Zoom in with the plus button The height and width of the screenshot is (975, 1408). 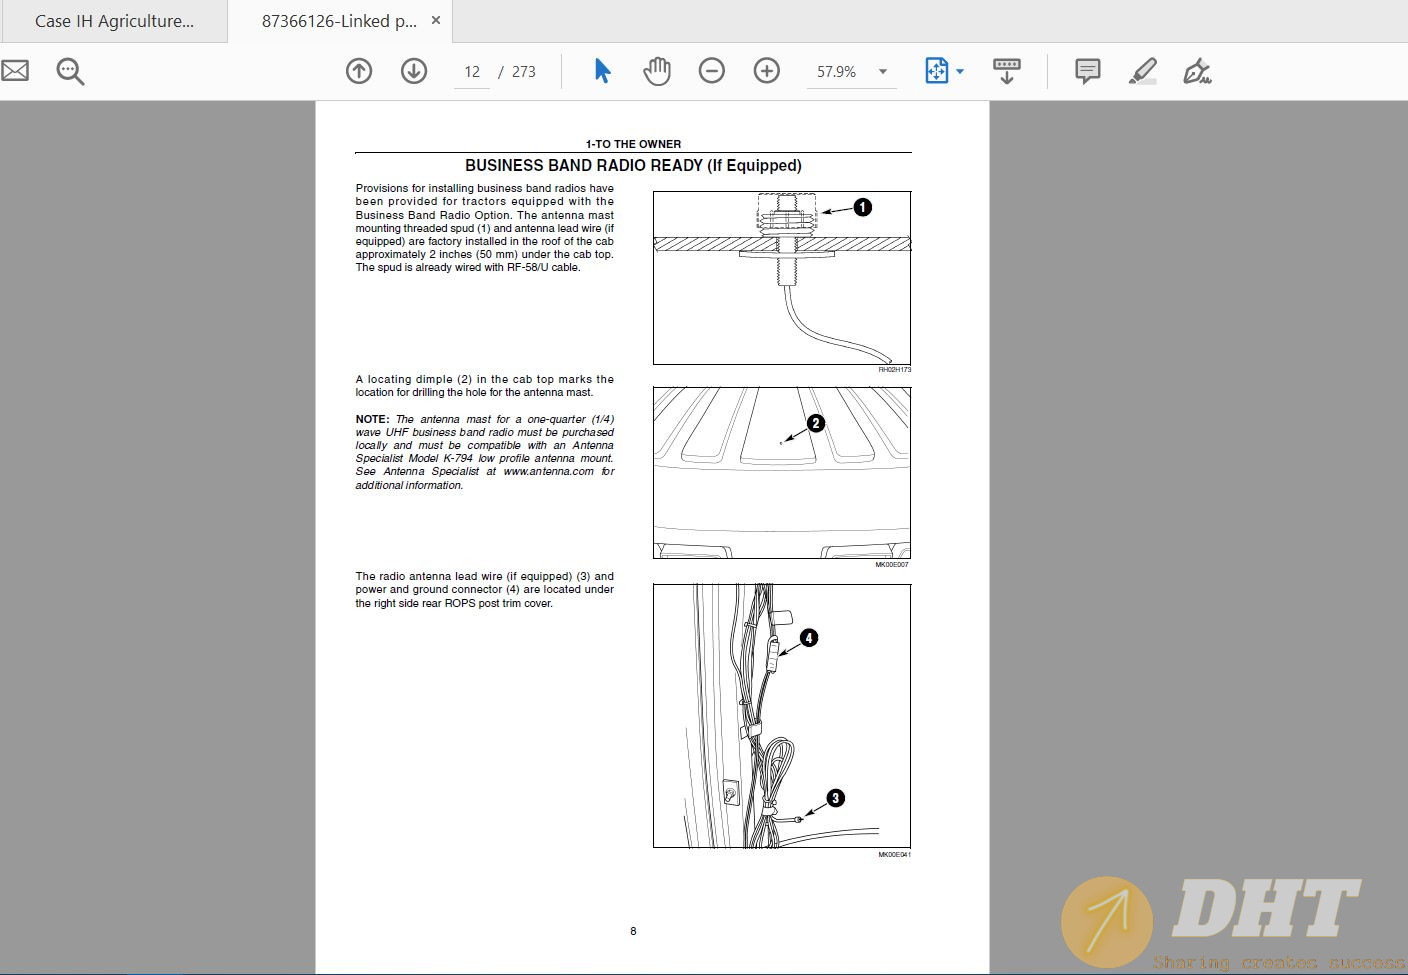[767, 71]
